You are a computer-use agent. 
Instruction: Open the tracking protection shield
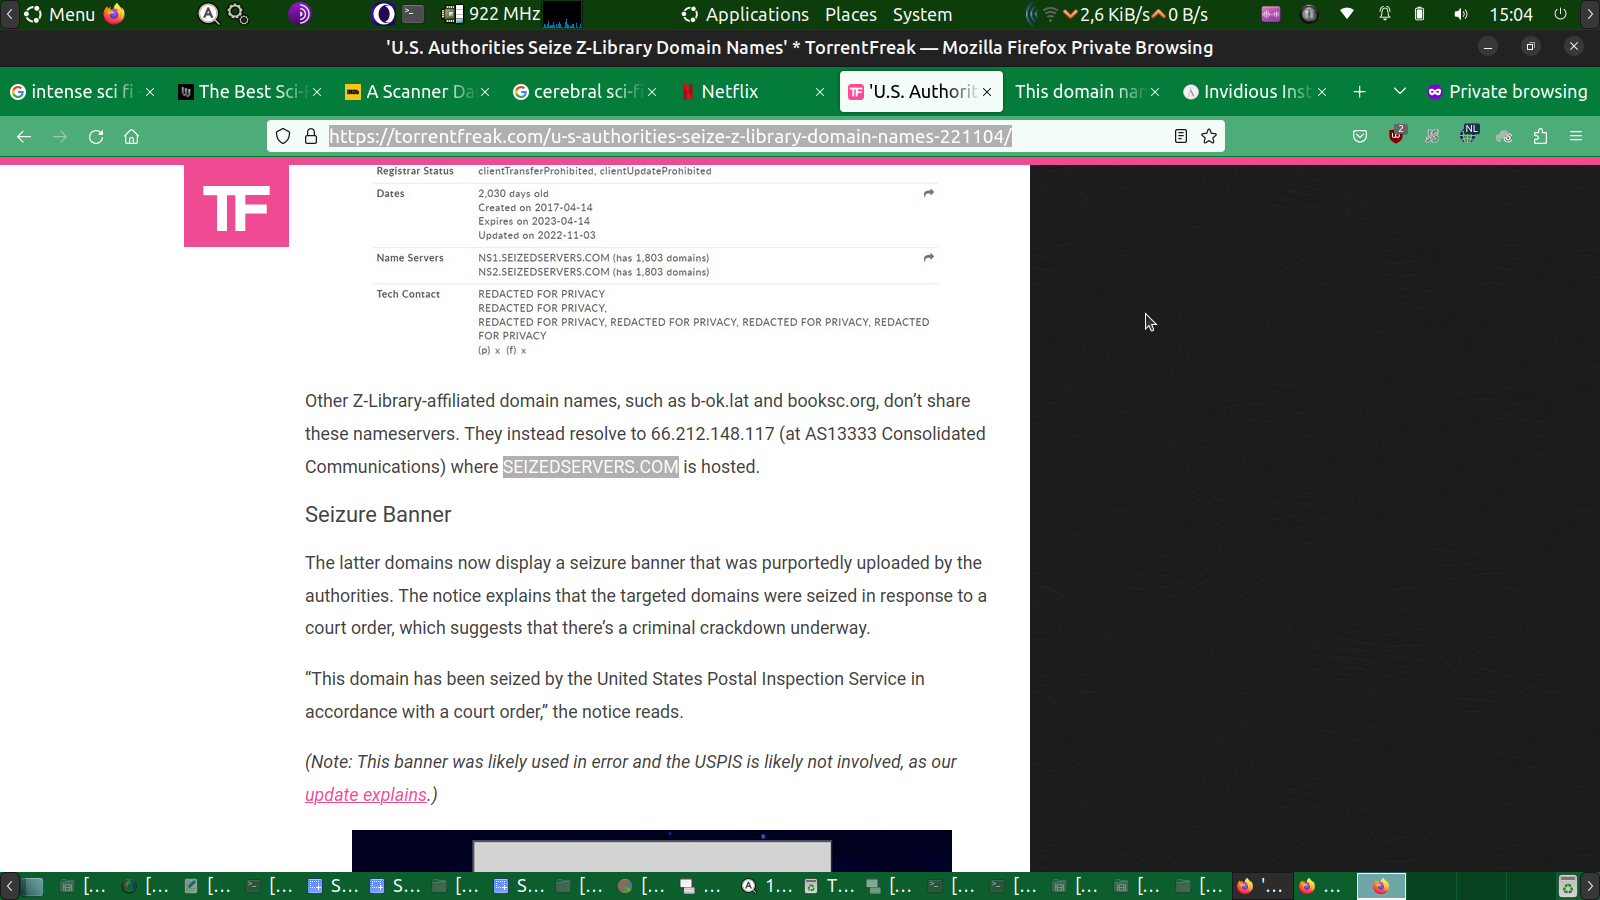tap(283, 136)
